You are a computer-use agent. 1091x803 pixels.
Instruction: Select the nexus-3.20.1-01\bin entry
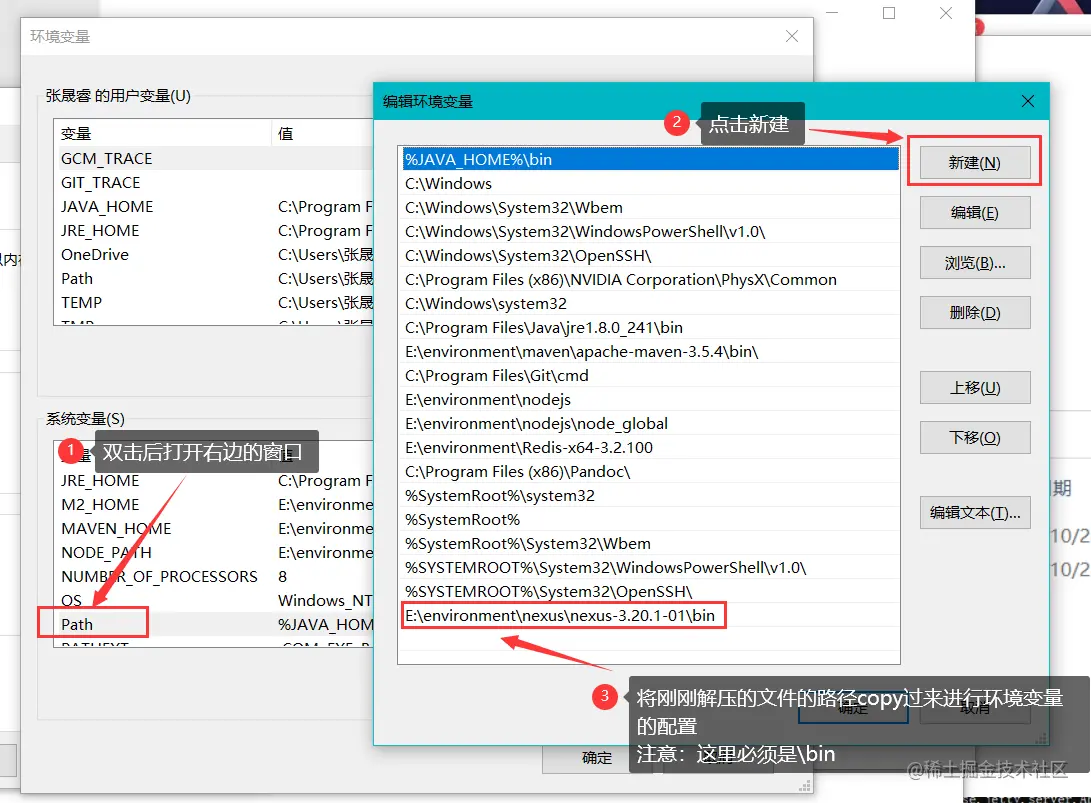pos(650,616)
